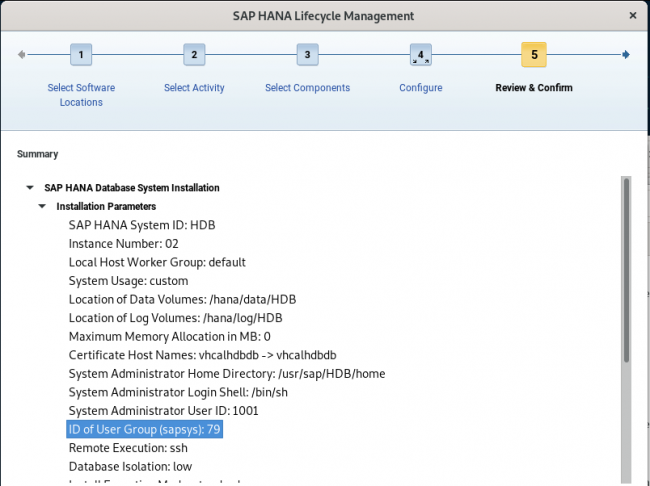650x486 pixels.
Task: Collapse SAP HANA Database System Installation node
Action: coord(30,188)
